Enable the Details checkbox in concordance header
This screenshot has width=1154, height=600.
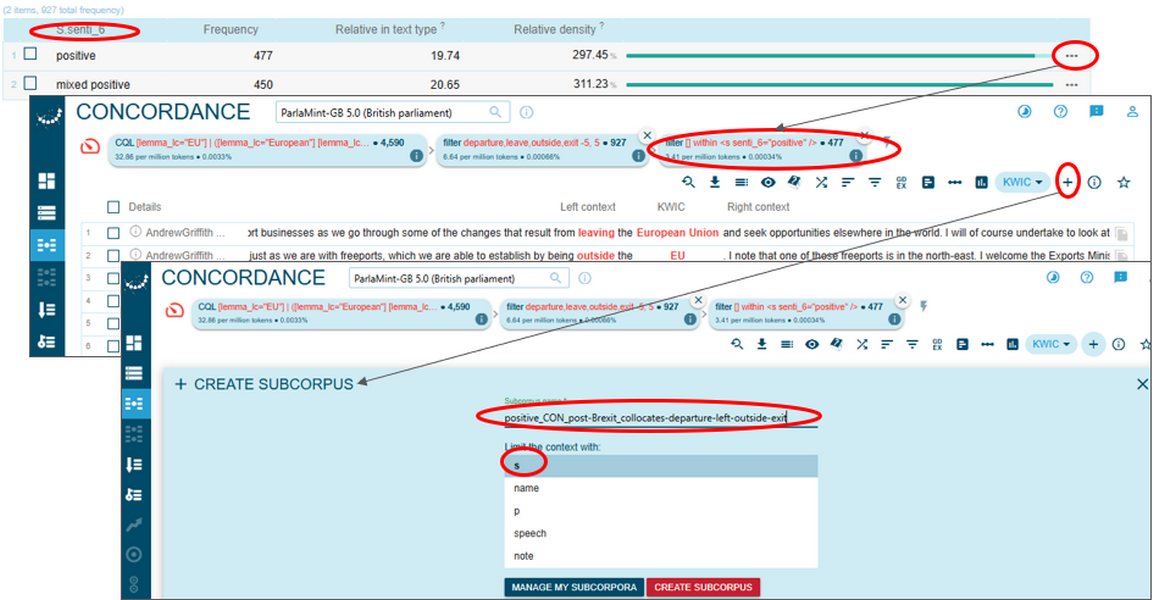(114, 207)
